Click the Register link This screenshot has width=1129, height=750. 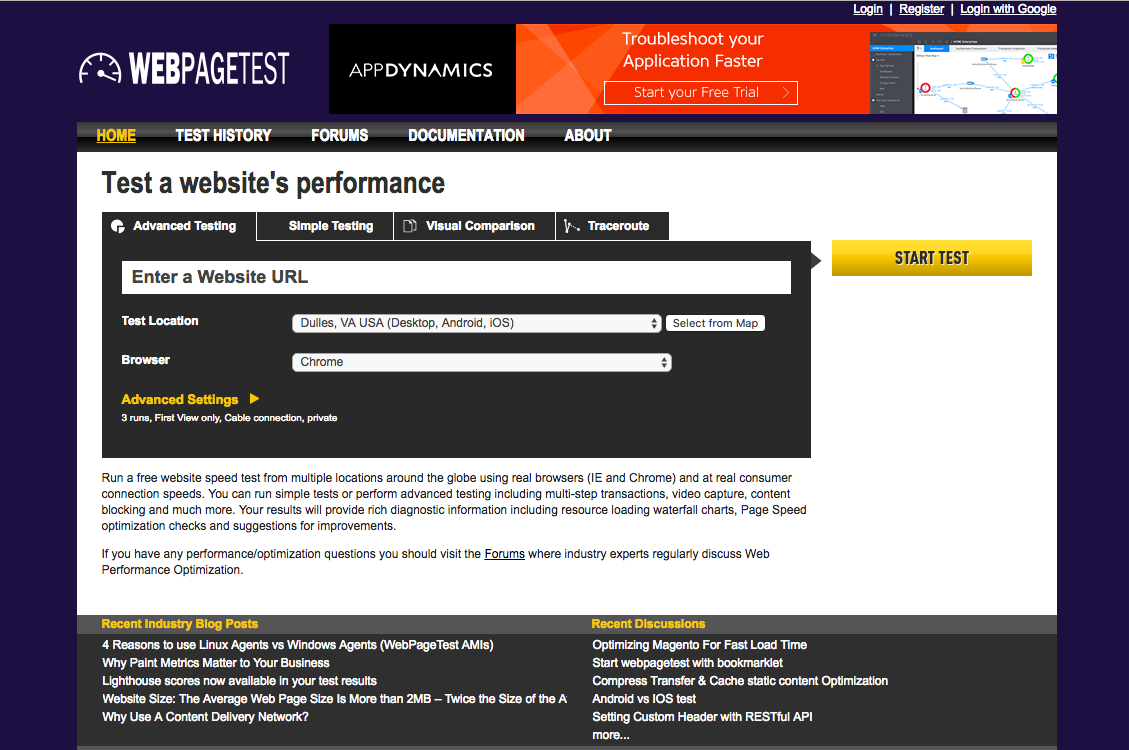coord(921,9)
